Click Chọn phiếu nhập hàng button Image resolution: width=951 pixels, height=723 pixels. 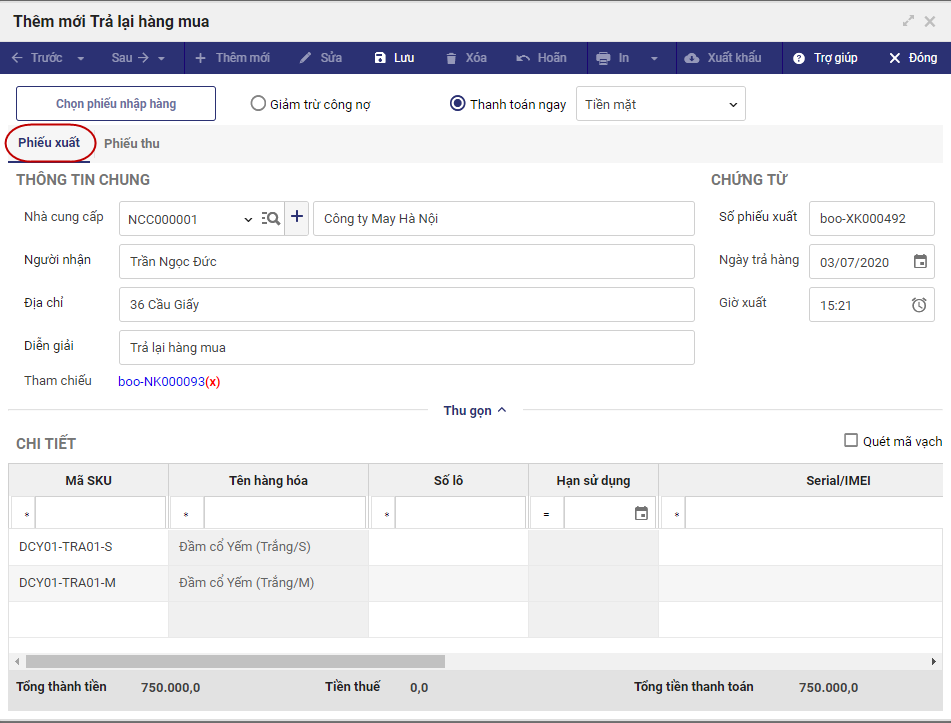(x=116, y=104)
